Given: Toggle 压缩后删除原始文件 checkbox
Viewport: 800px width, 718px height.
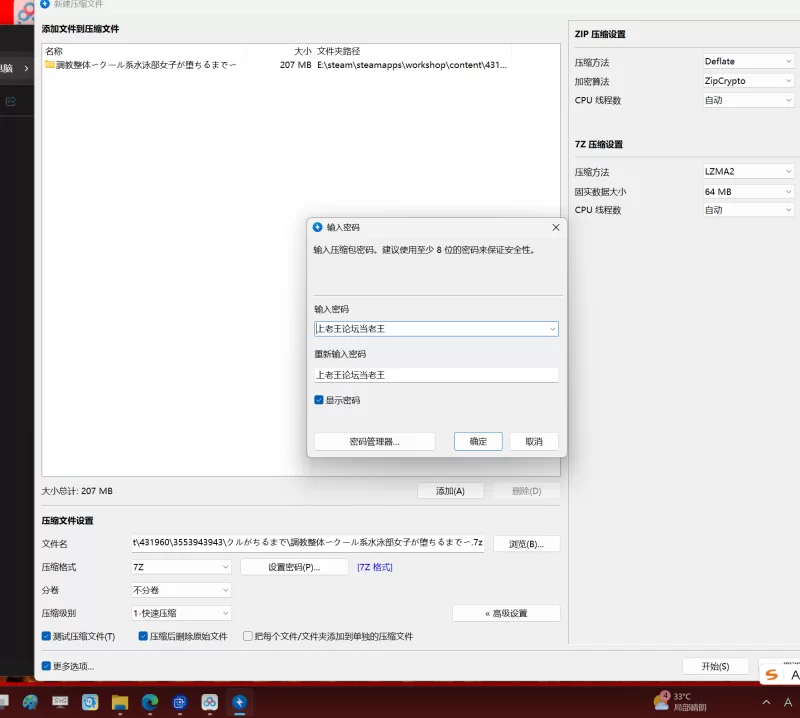Looking at the screenshot, I should [x=143, y=636].
